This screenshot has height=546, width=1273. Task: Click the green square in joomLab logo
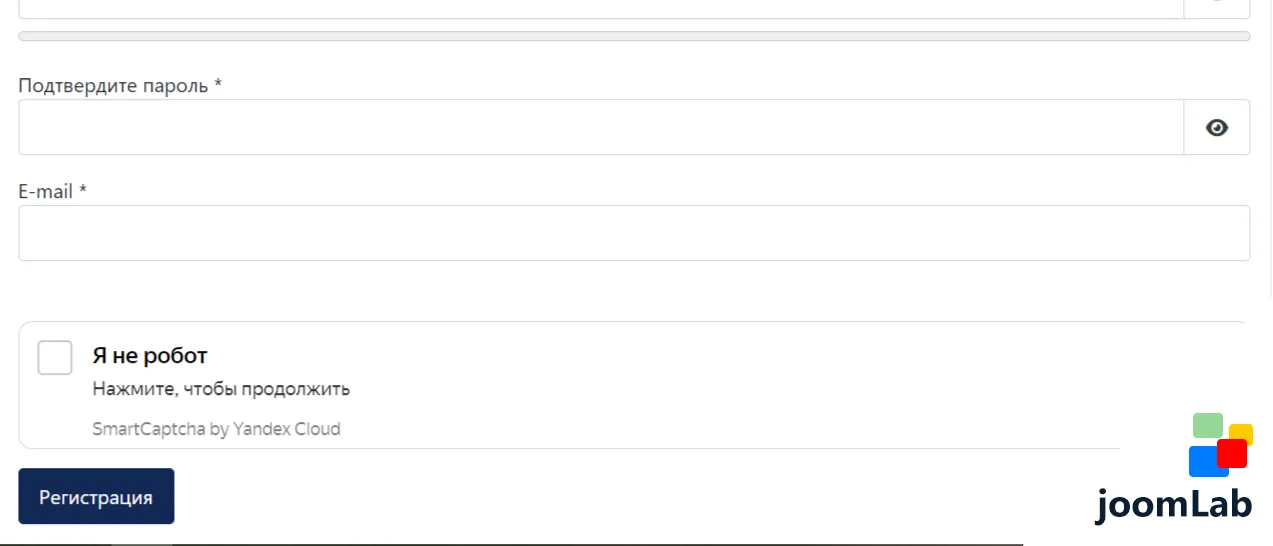tap(1208, 425)
